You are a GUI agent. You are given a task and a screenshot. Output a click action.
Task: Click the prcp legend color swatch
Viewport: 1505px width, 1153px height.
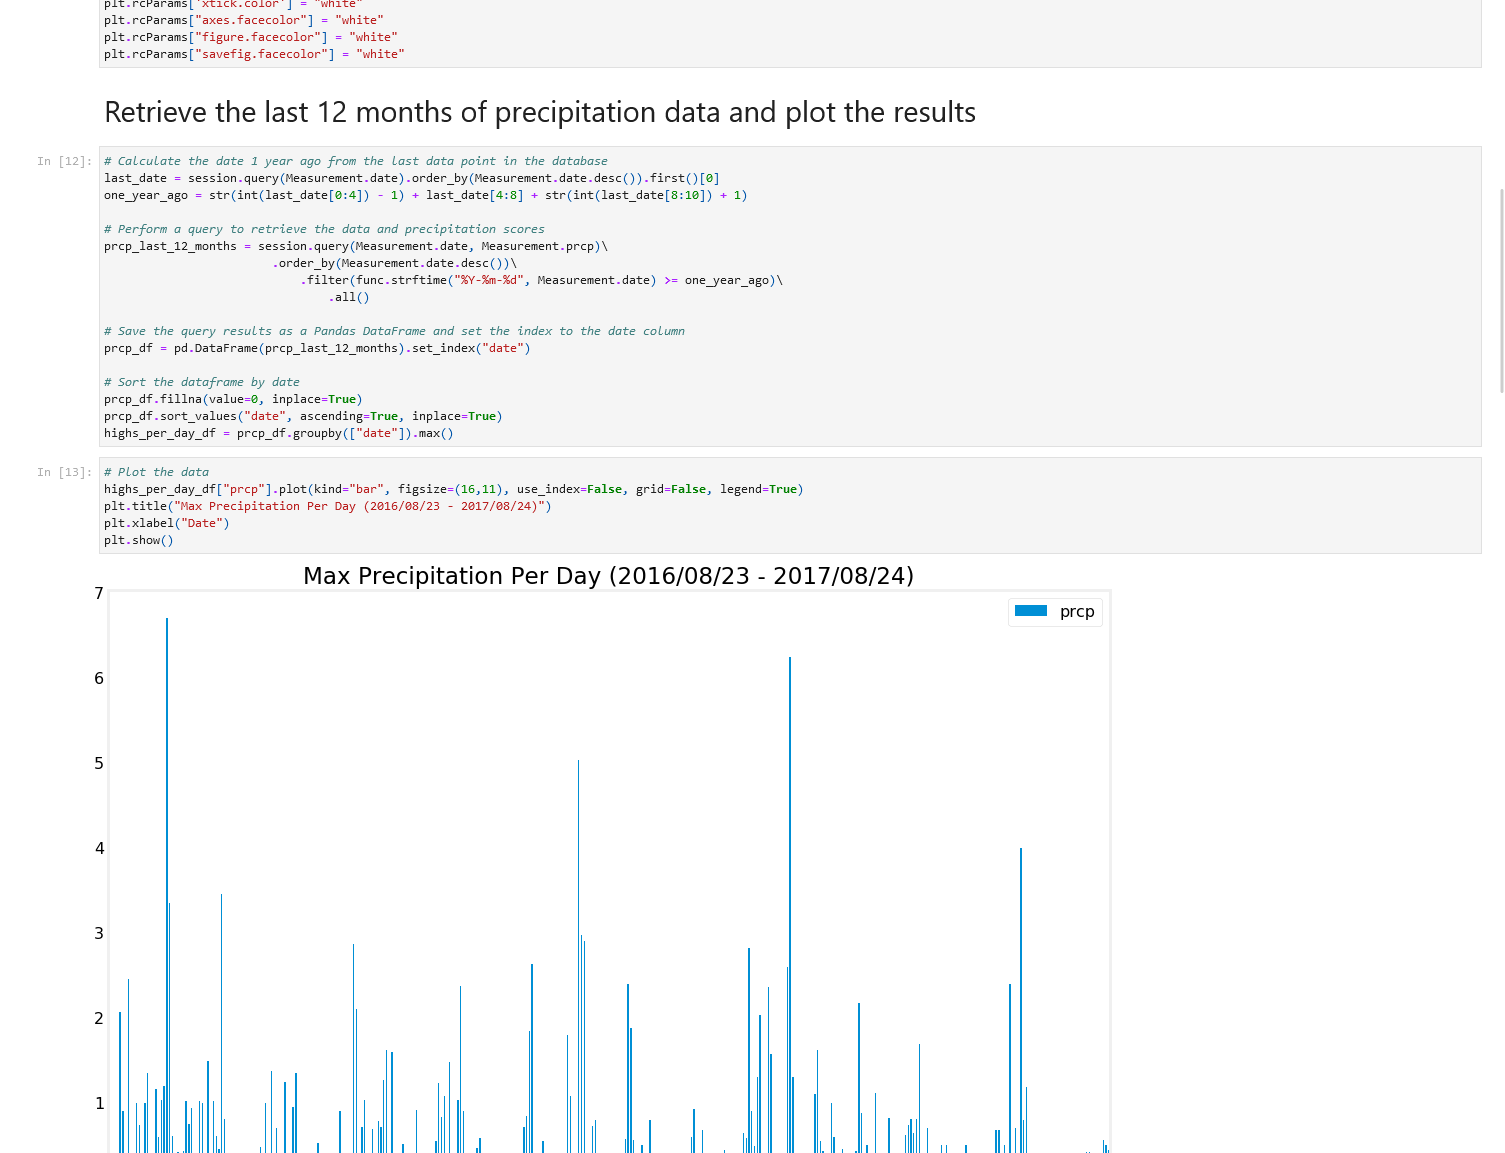1030,611
